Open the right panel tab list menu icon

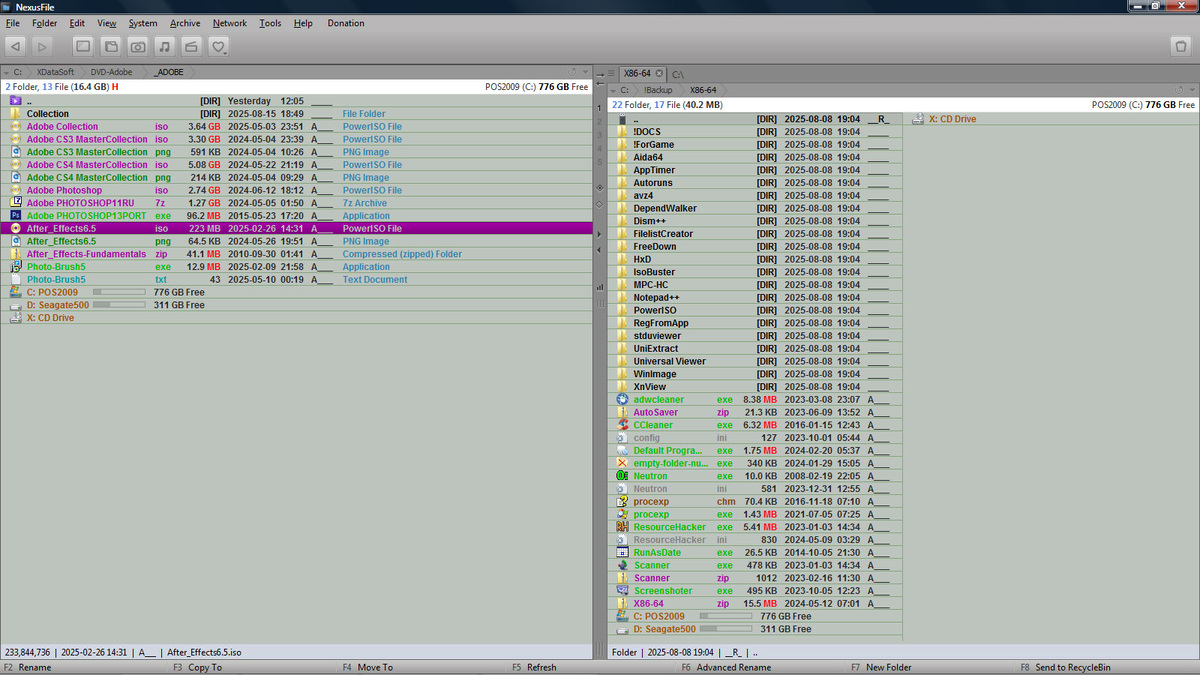[x=609, y=74]
